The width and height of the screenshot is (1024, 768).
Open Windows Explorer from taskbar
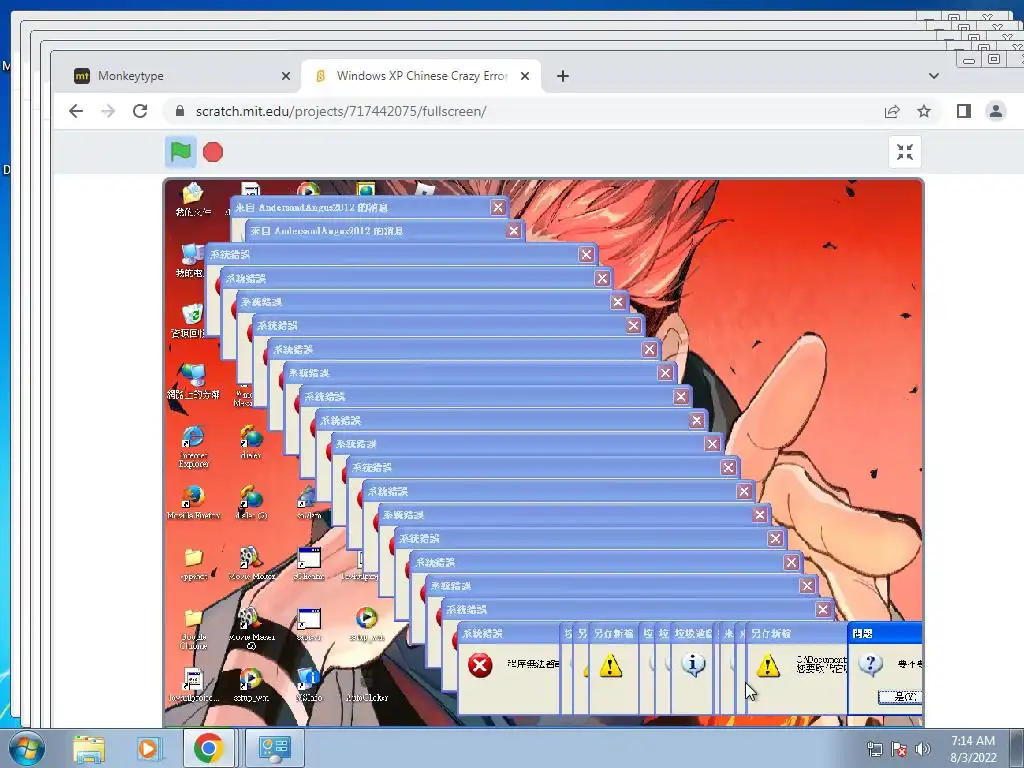pos(89,749)
